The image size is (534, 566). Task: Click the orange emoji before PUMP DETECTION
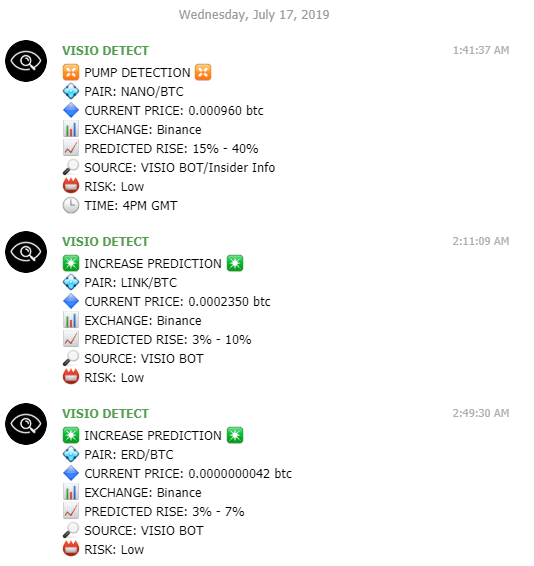click(x=71, y=72)
